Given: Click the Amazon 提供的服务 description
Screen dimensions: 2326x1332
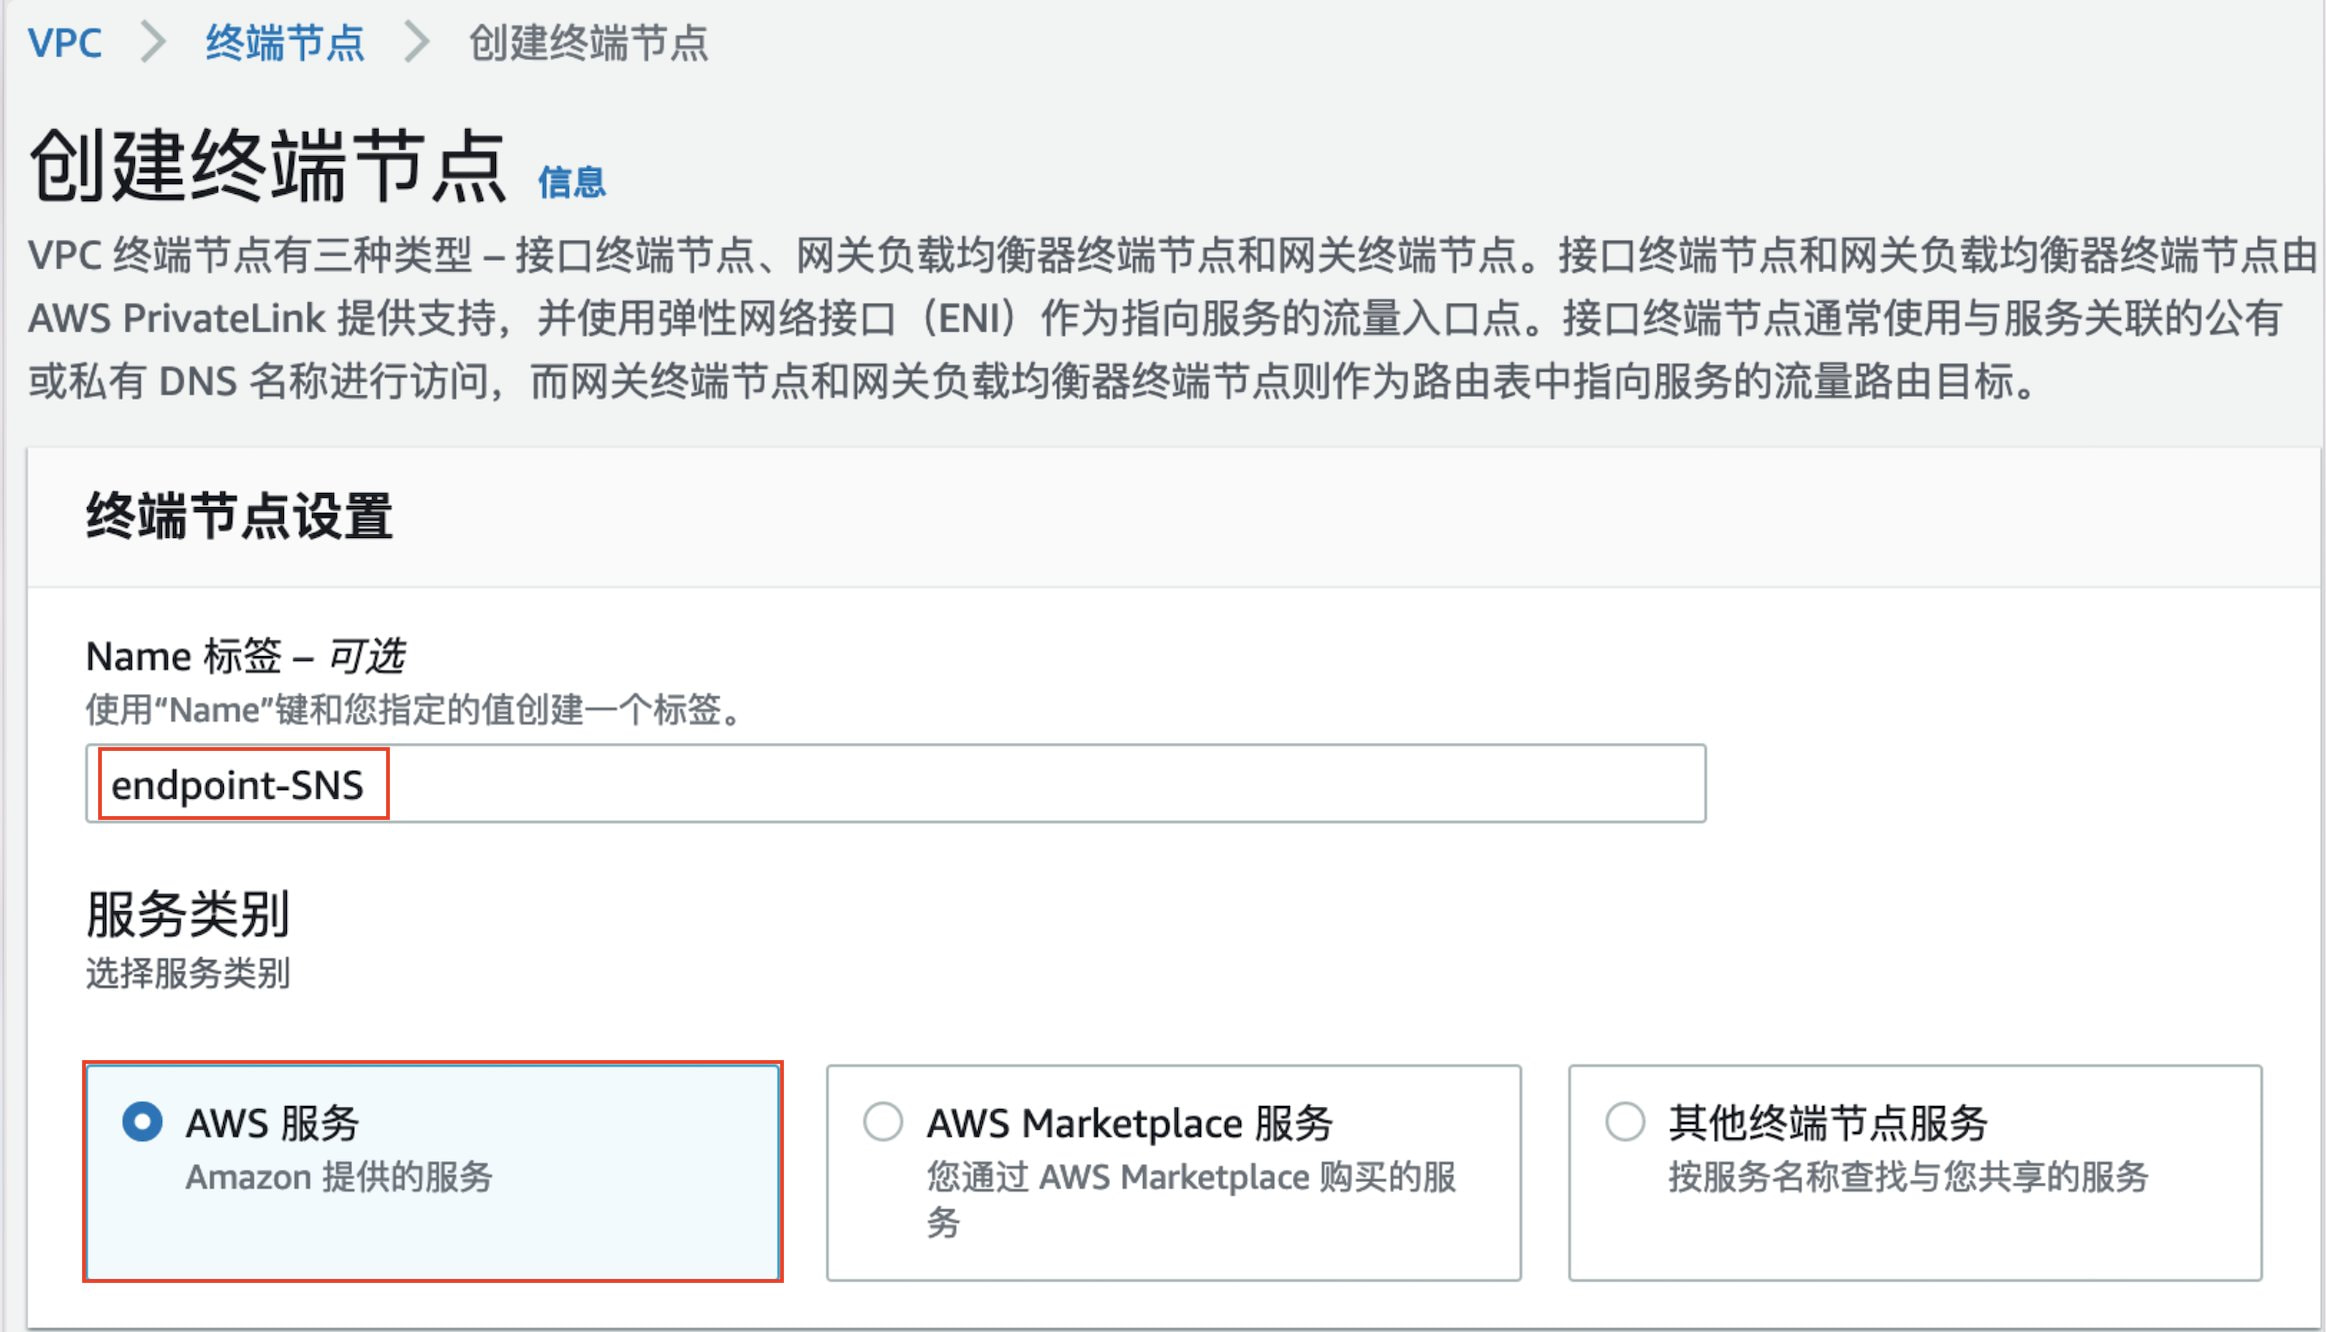Looking at the screenshot, I should pyautogui.click(x=339, y=1177).
